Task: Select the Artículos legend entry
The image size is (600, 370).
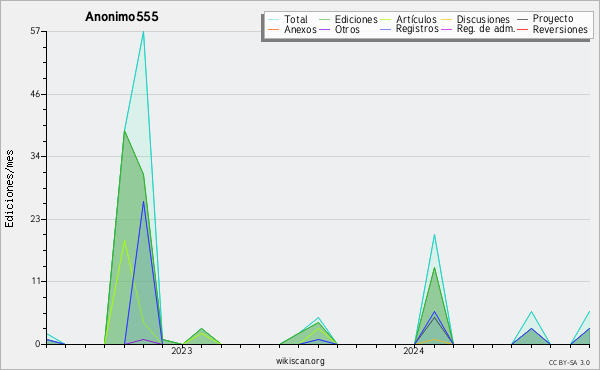Action: point(408,19)
